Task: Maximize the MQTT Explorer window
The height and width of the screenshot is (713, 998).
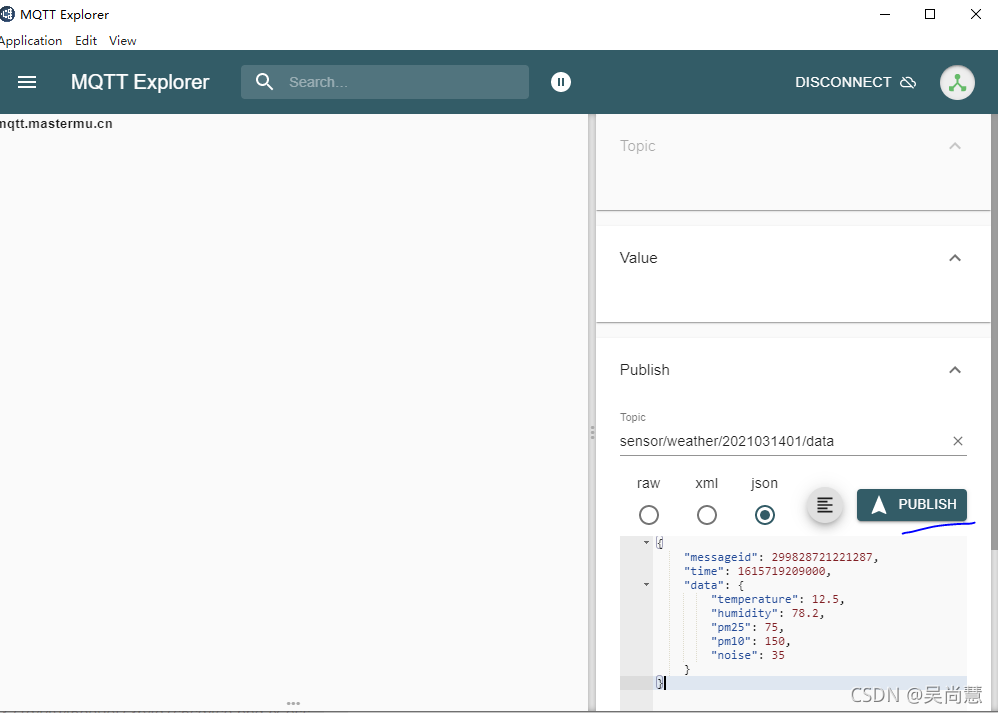Action: 930,14
